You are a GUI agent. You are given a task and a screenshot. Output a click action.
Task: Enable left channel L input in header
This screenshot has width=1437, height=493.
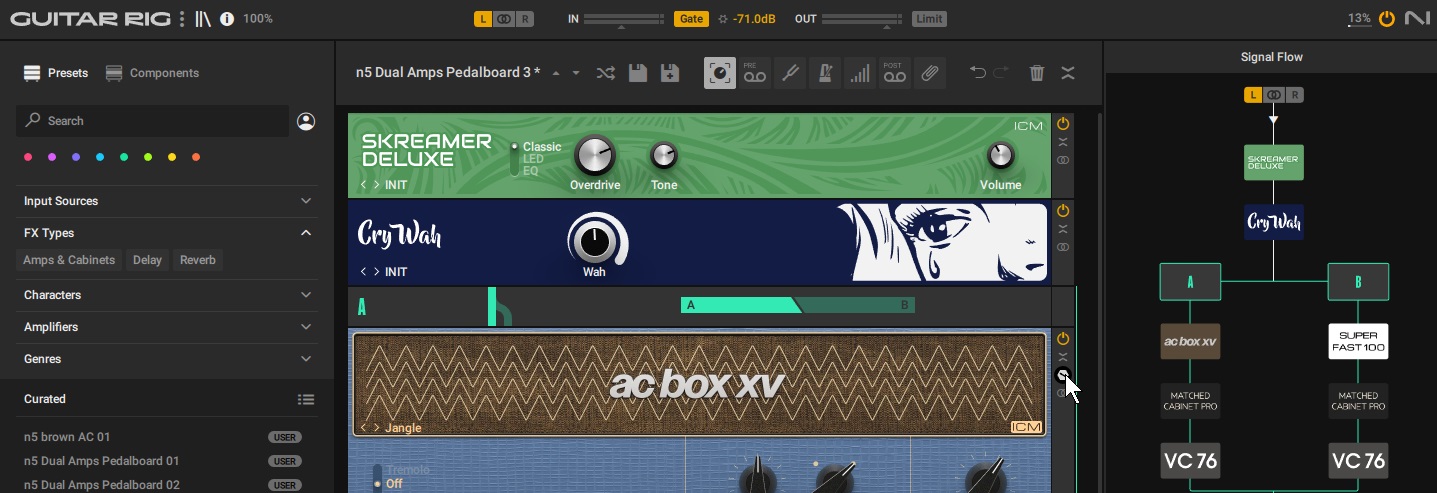(483, 19)
